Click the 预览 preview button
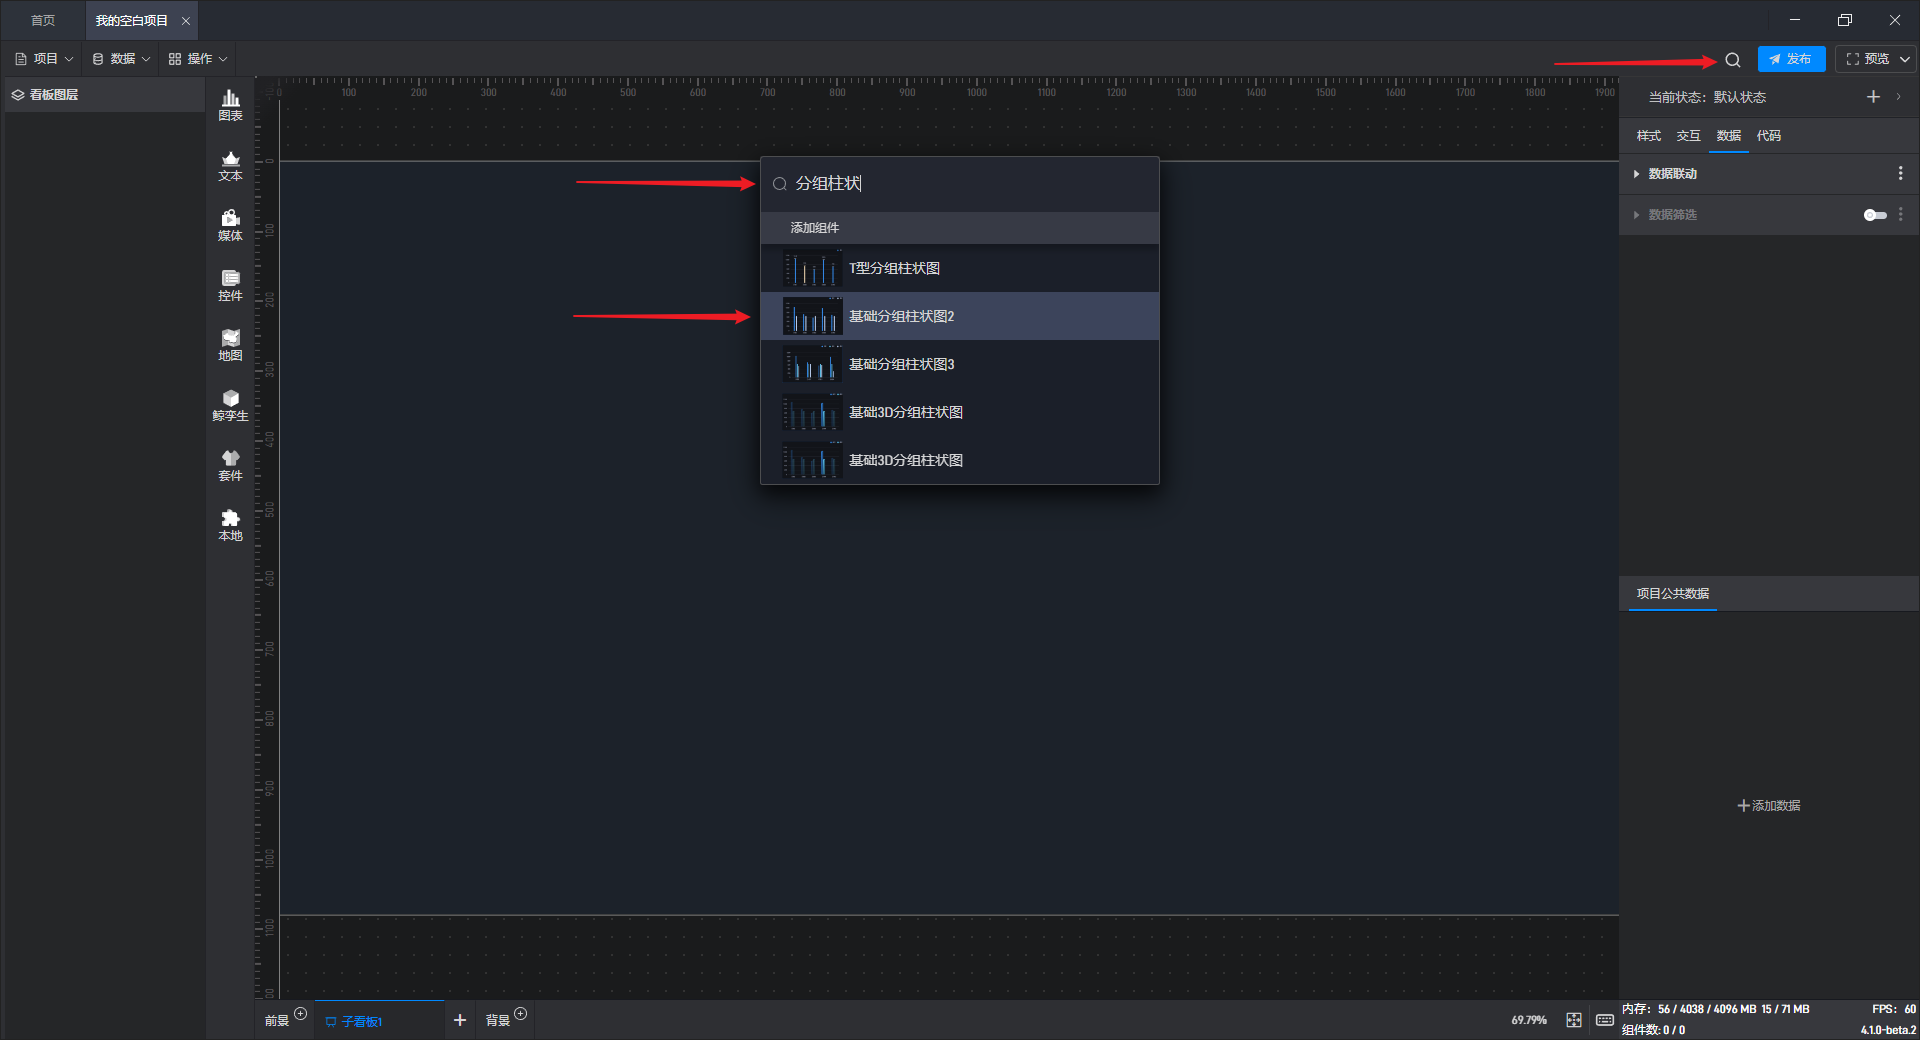The width and height of the screenshot is (1920, 1040). coord(1868,59)
